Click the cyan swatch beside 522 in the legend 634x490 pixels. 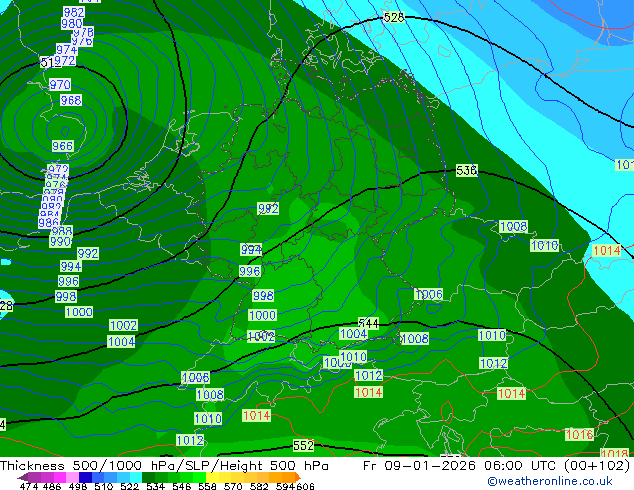point(136,477)
